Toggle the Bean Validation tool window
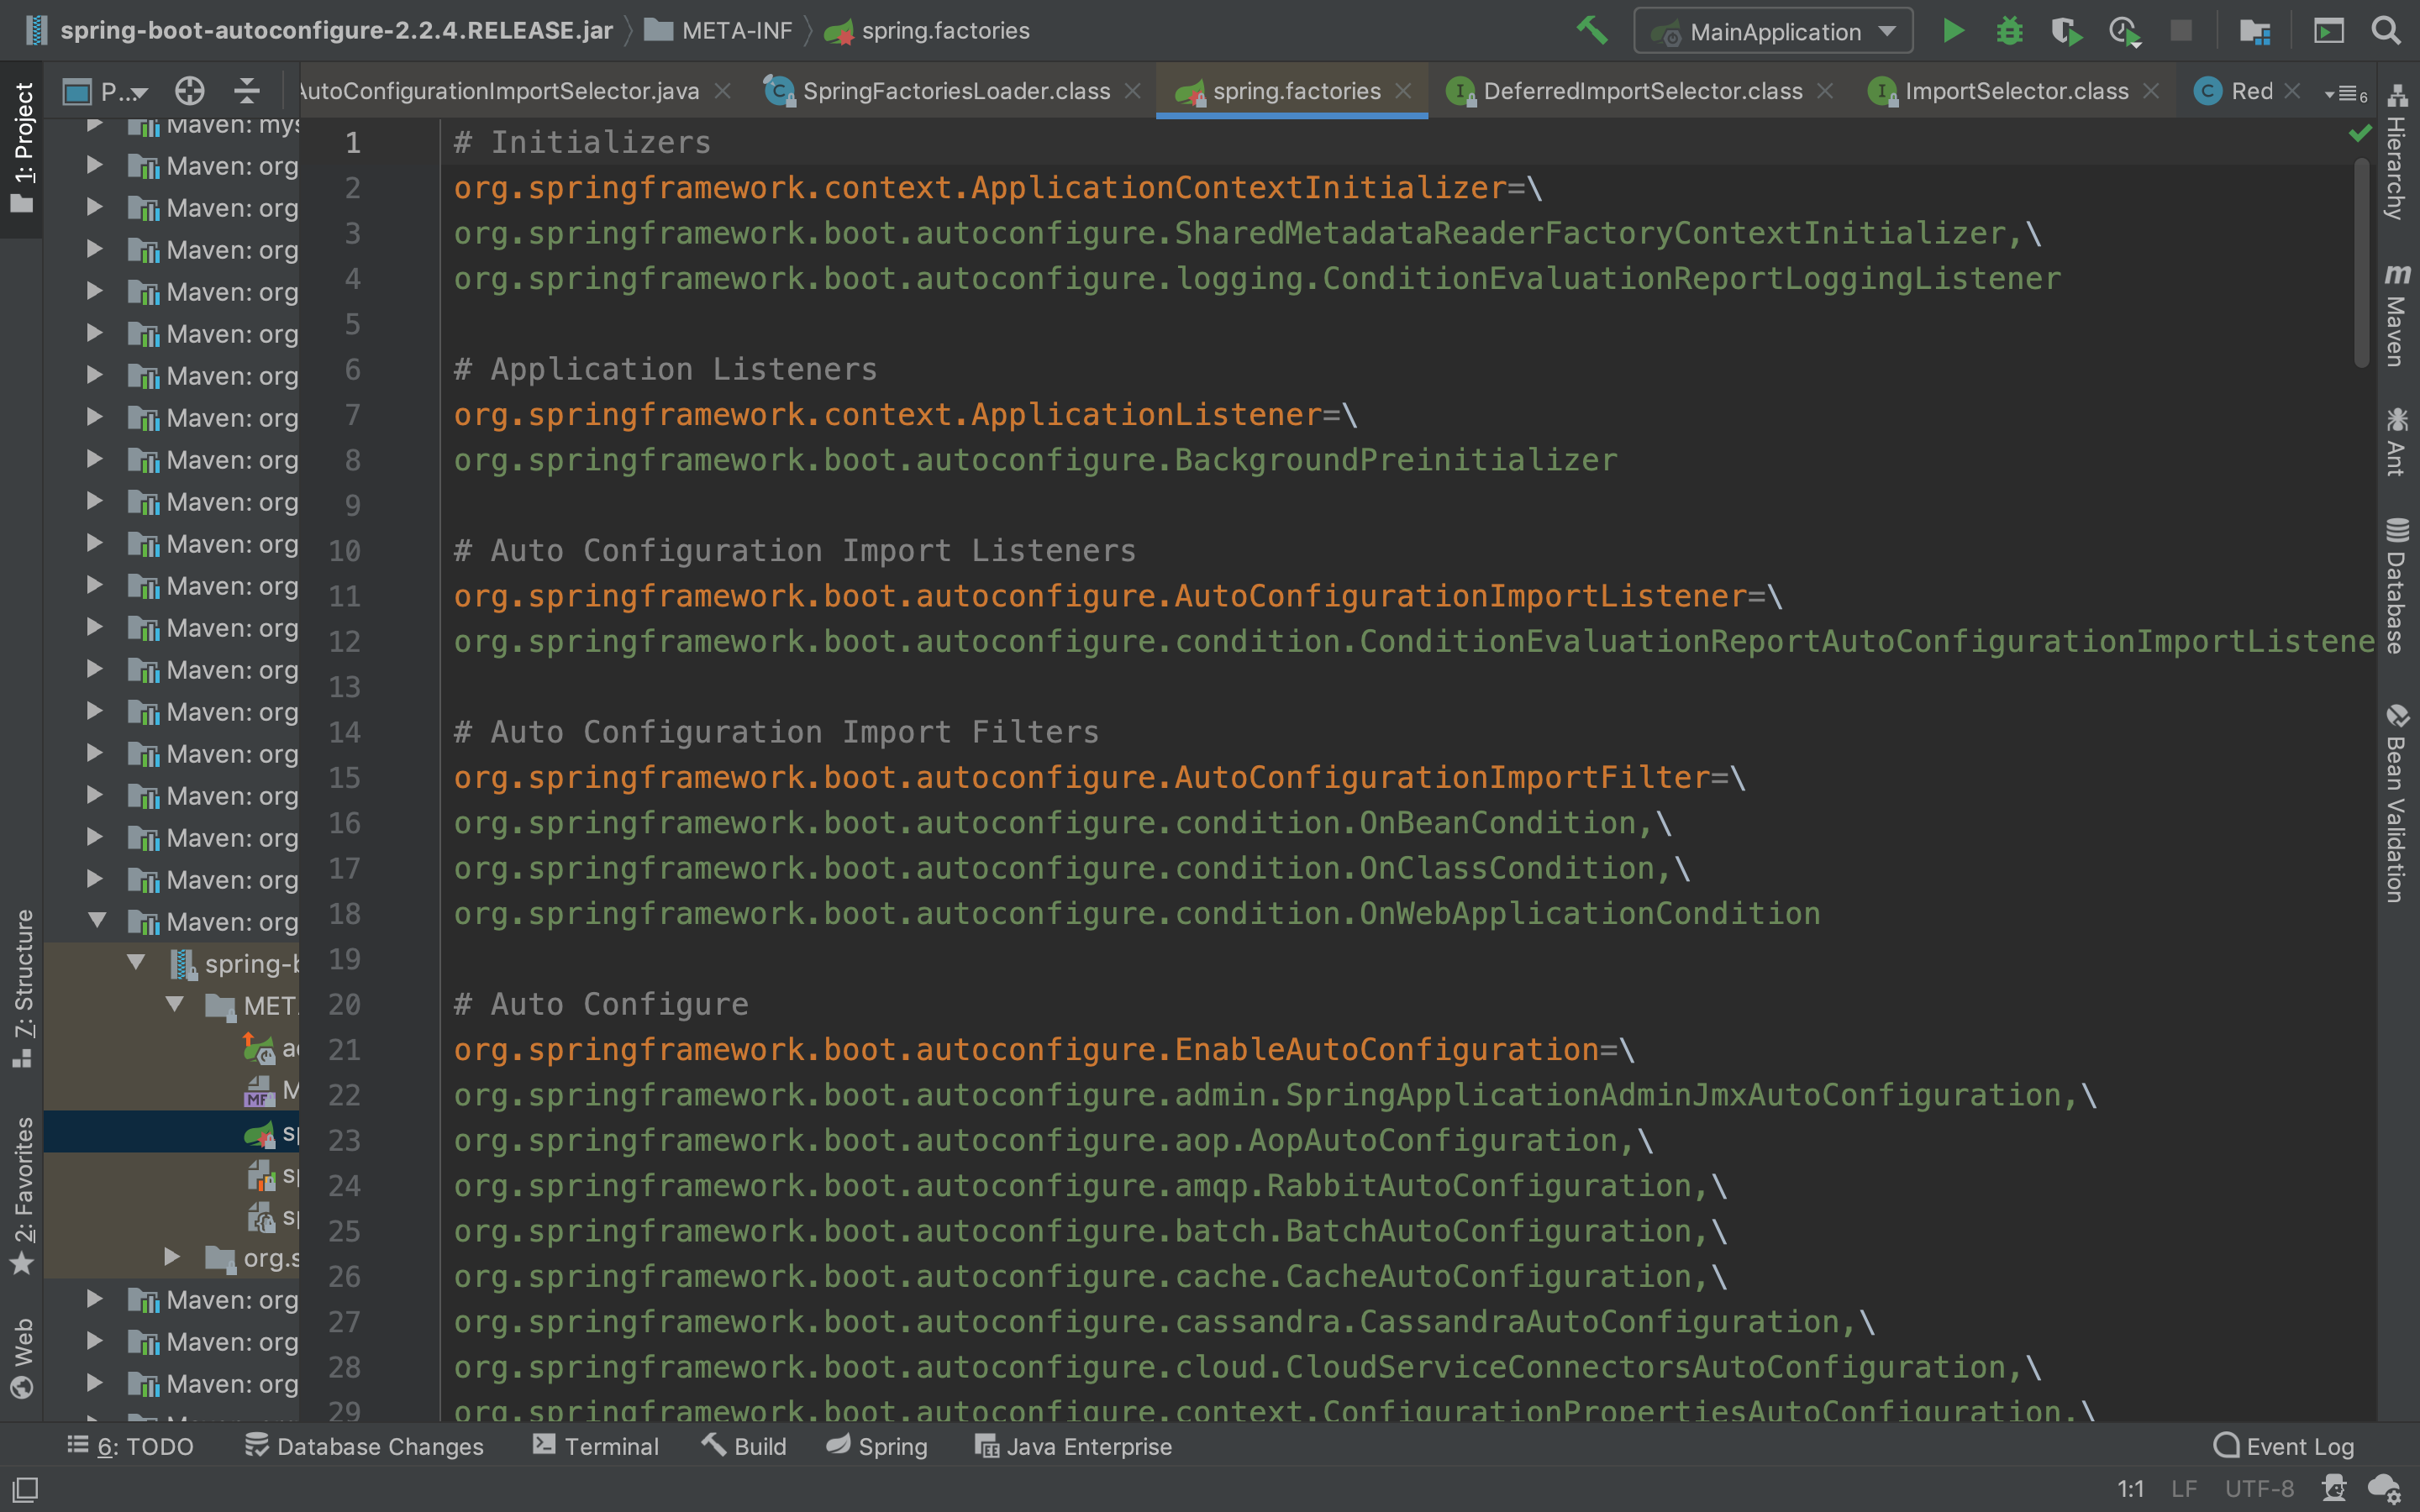This screenshot has width=2420, height=1512. pyautogui.click(x=2396, y=803)
